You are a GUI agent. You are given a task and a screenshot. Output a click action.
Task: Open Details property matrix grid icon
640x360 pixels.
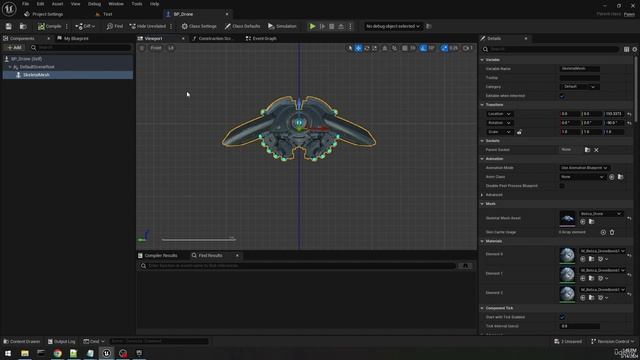coord(626,49)
